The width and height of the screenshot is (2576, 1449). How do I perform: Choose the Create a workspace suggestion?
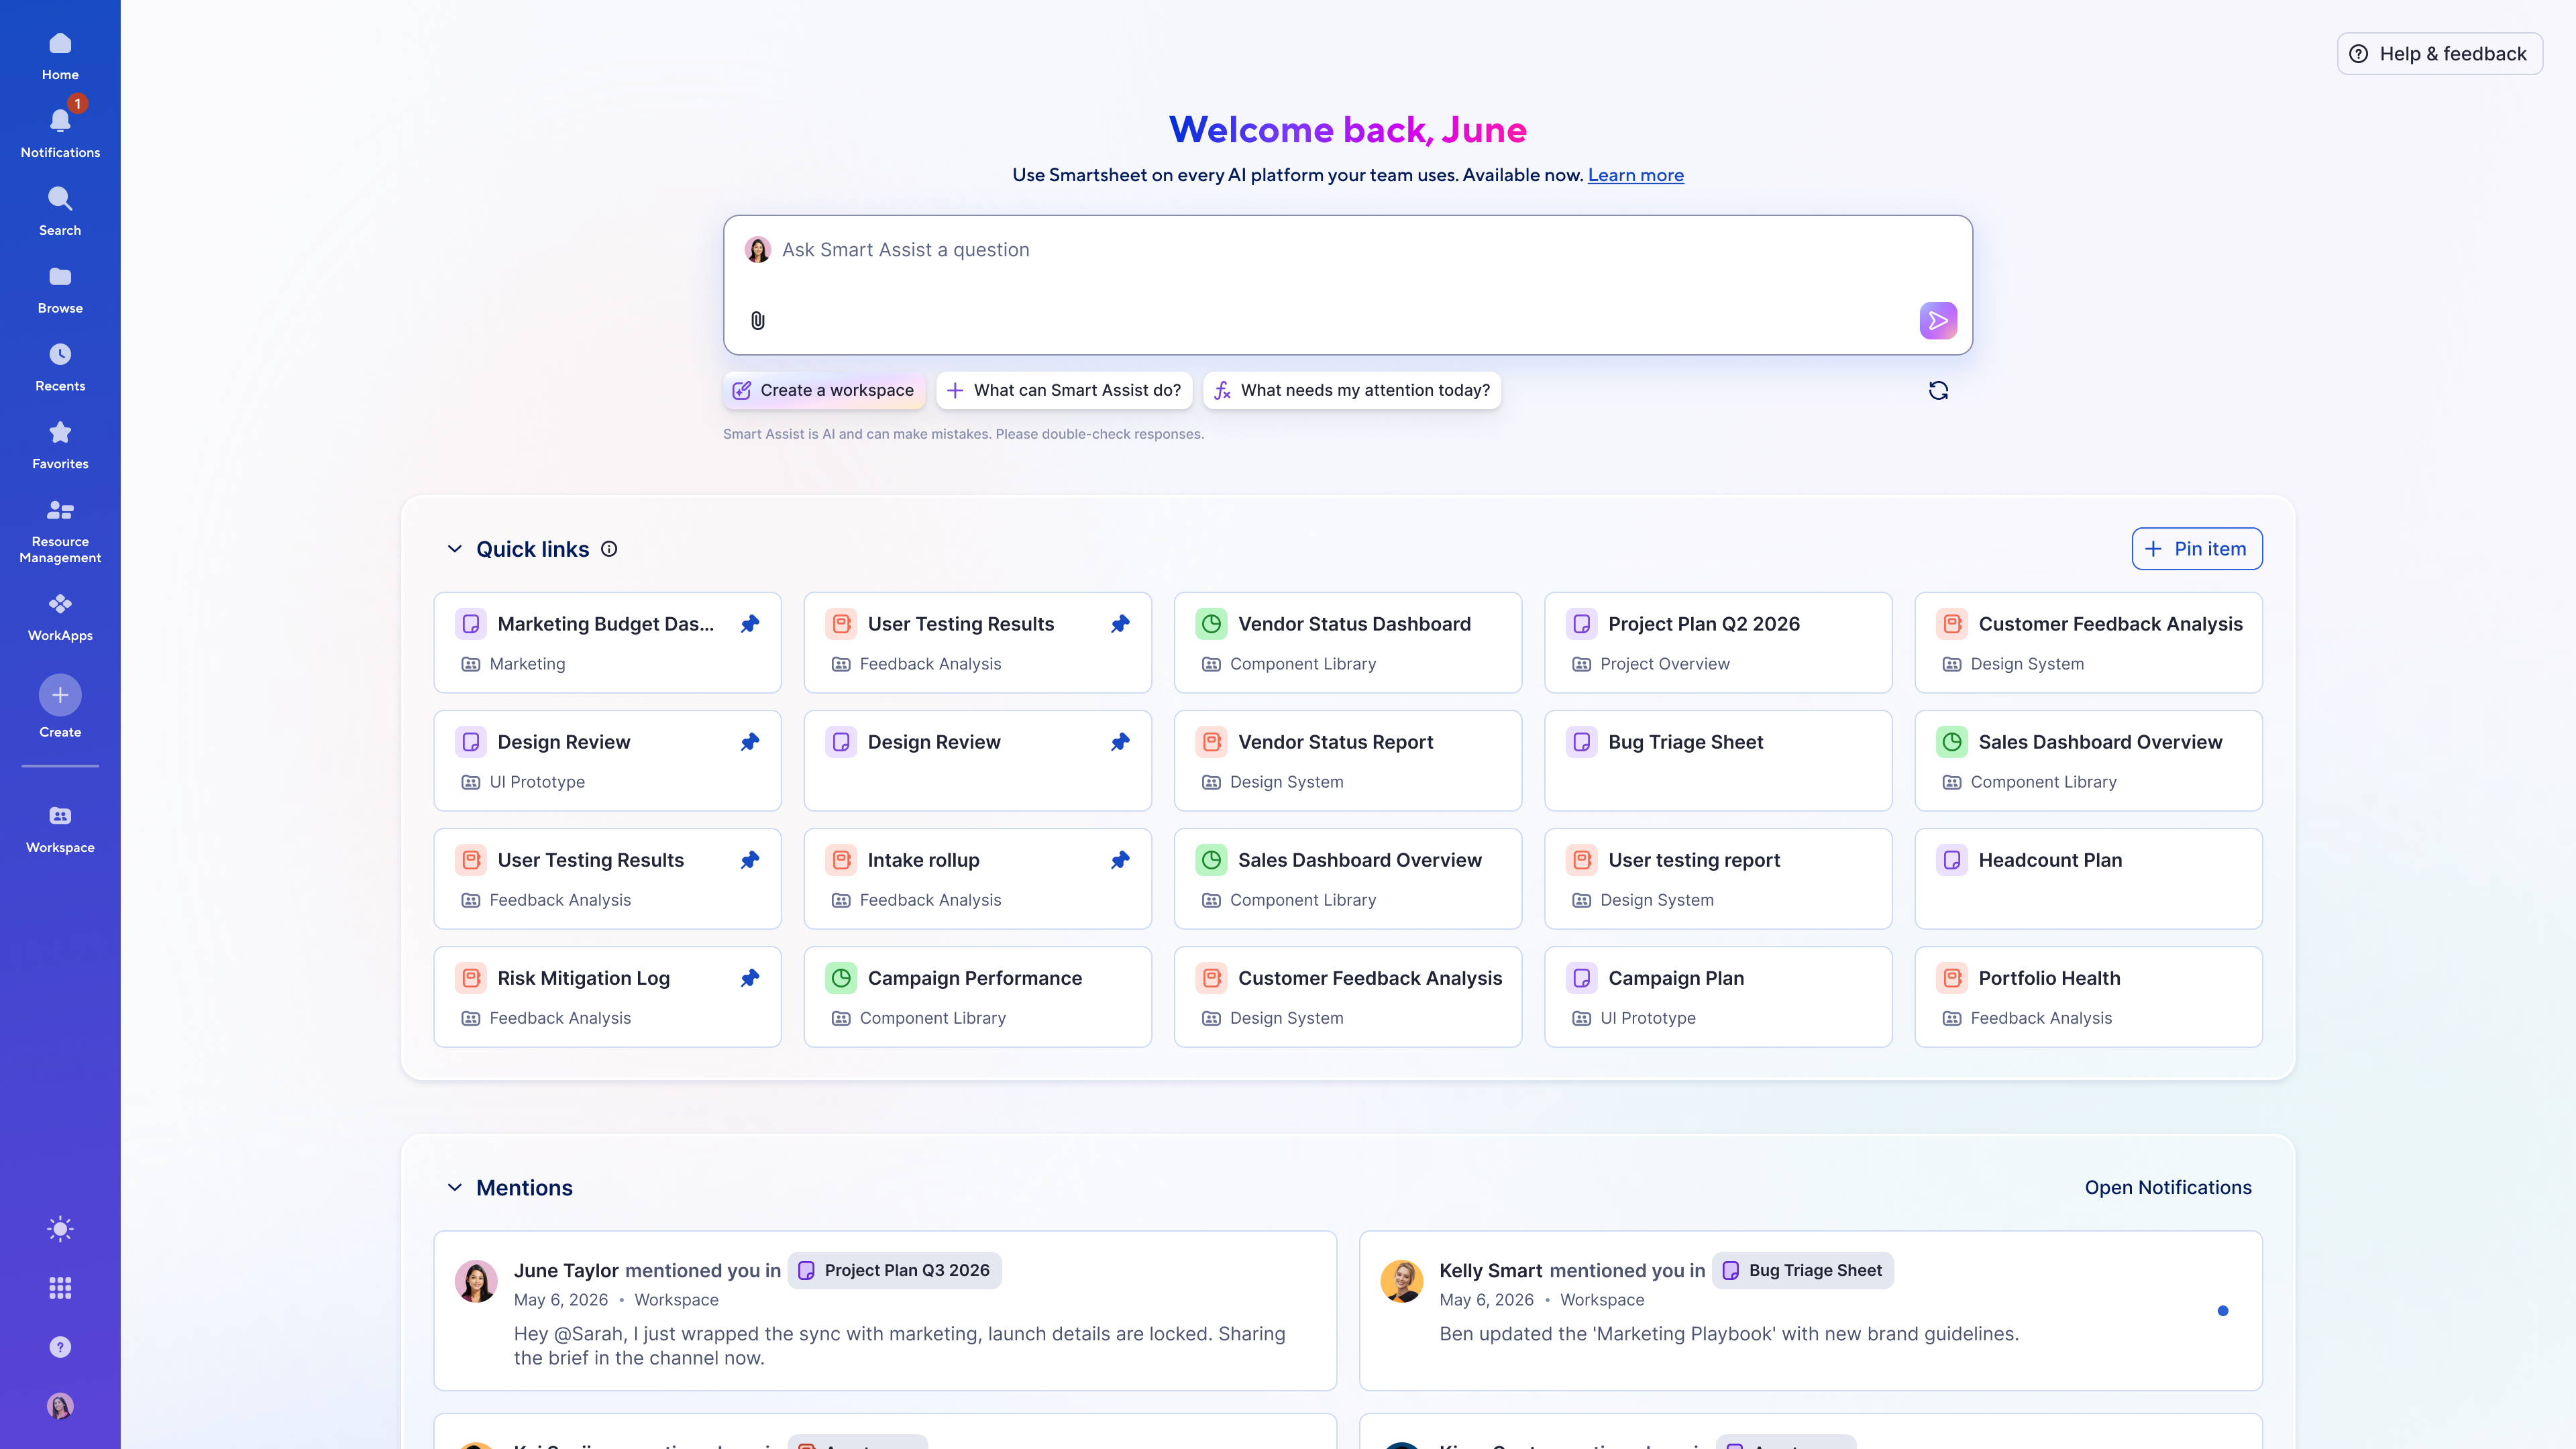[x=824, y=390]
